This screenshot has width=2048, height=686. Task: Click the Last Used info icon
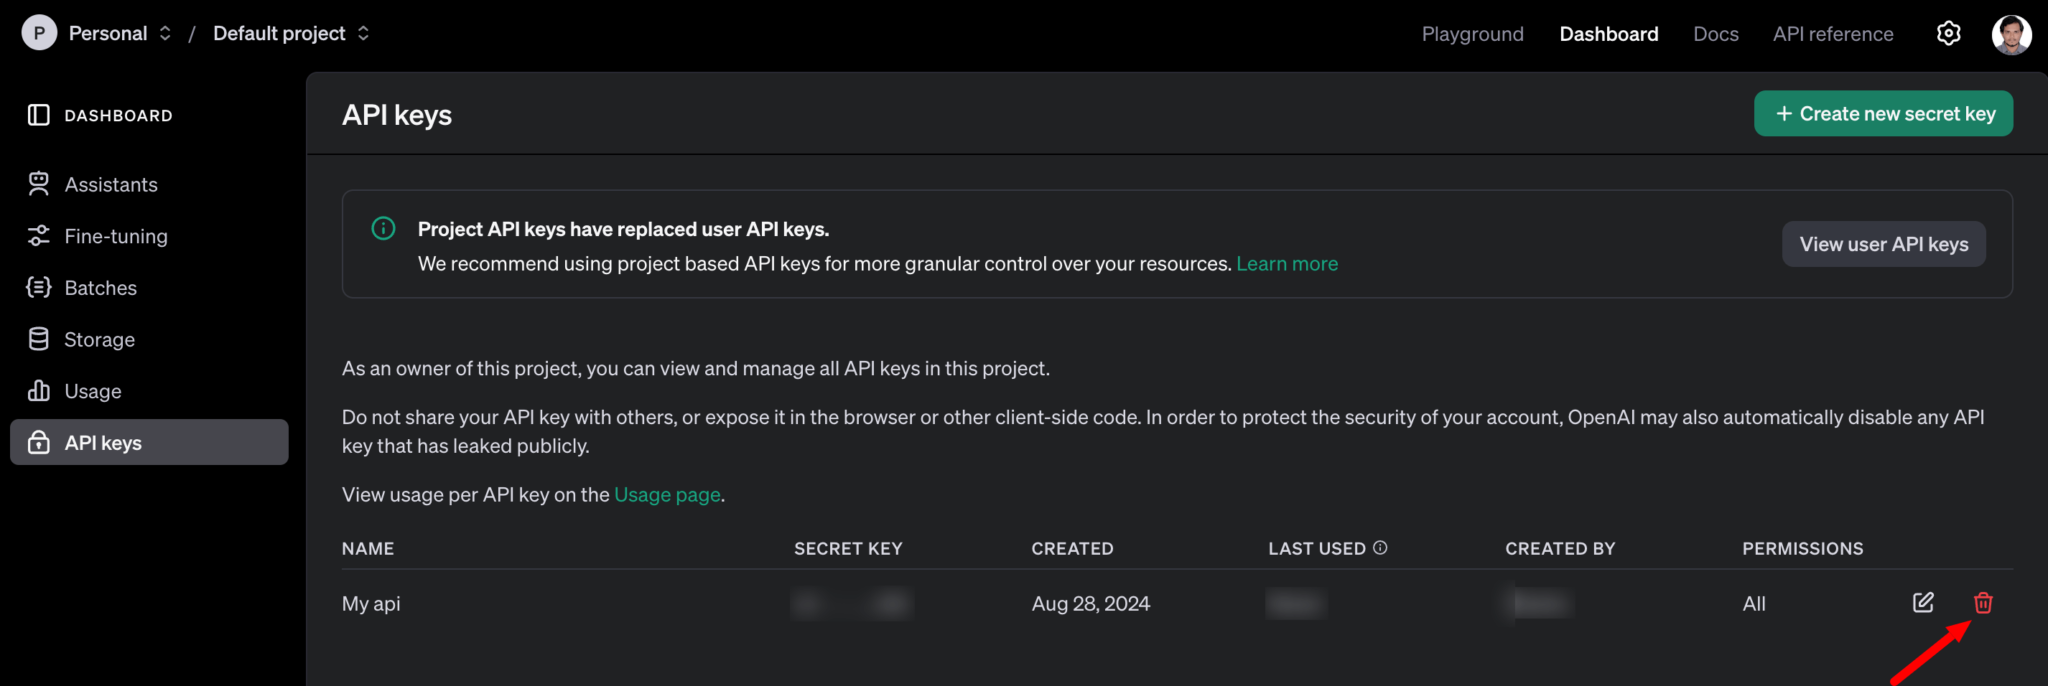coord(1380,548)
